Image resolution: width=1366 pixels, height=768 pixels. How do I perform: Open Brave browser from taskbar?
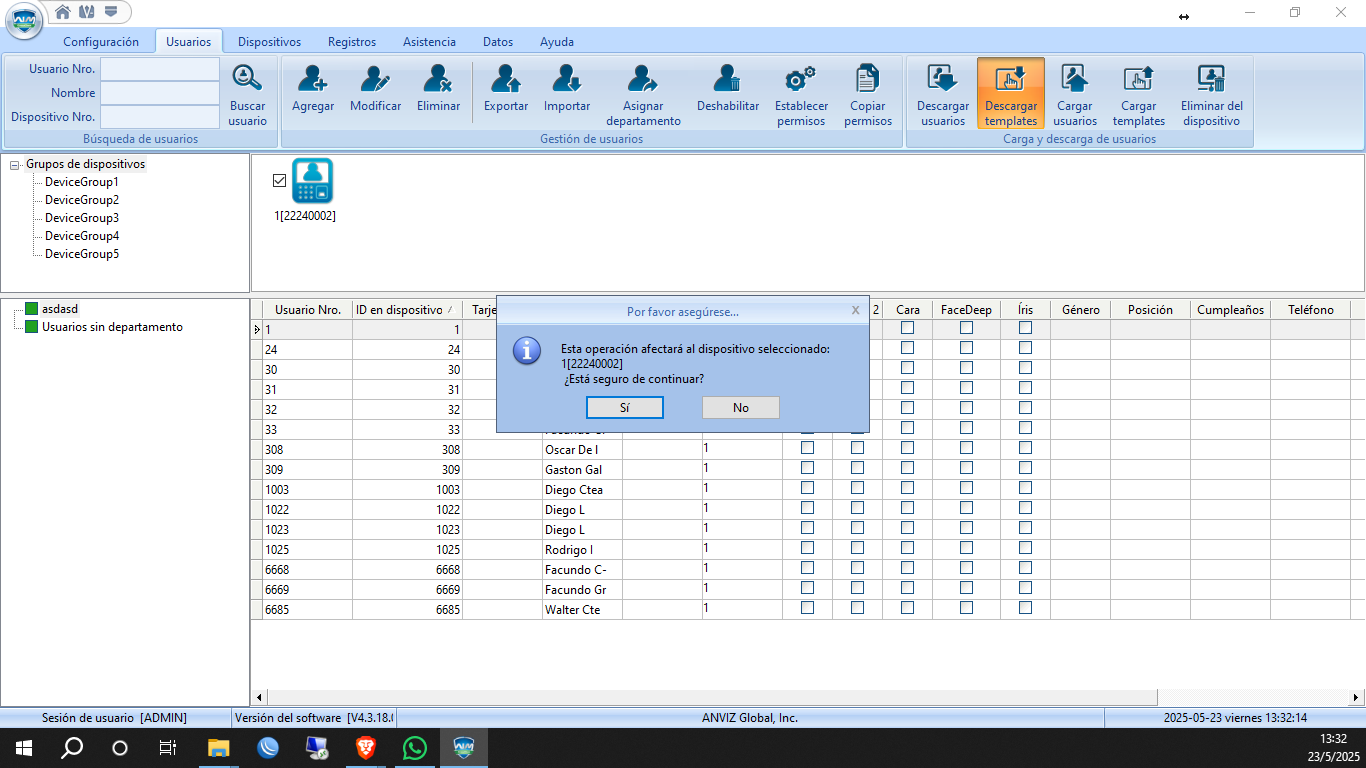[x=365, y=748]
